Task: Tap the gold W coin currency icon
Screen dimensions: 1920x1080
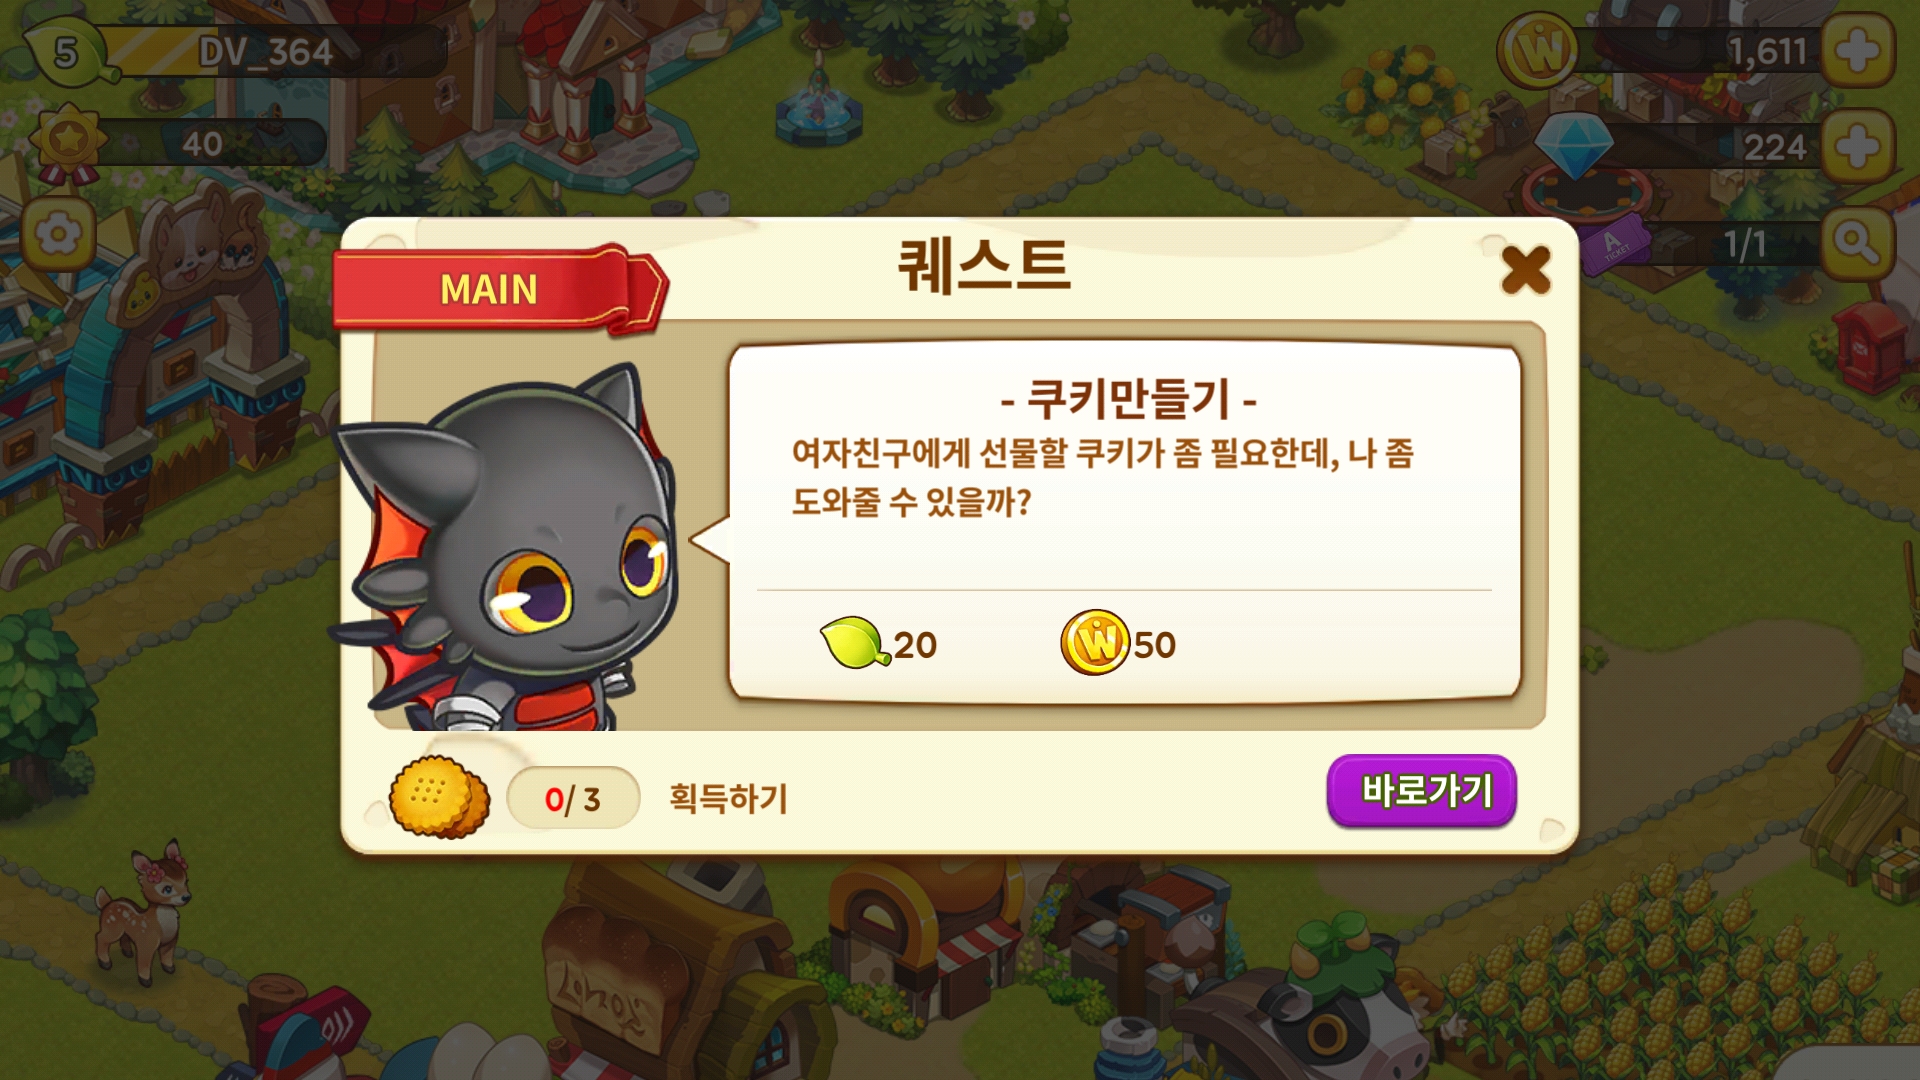Action: [1537, 50]
